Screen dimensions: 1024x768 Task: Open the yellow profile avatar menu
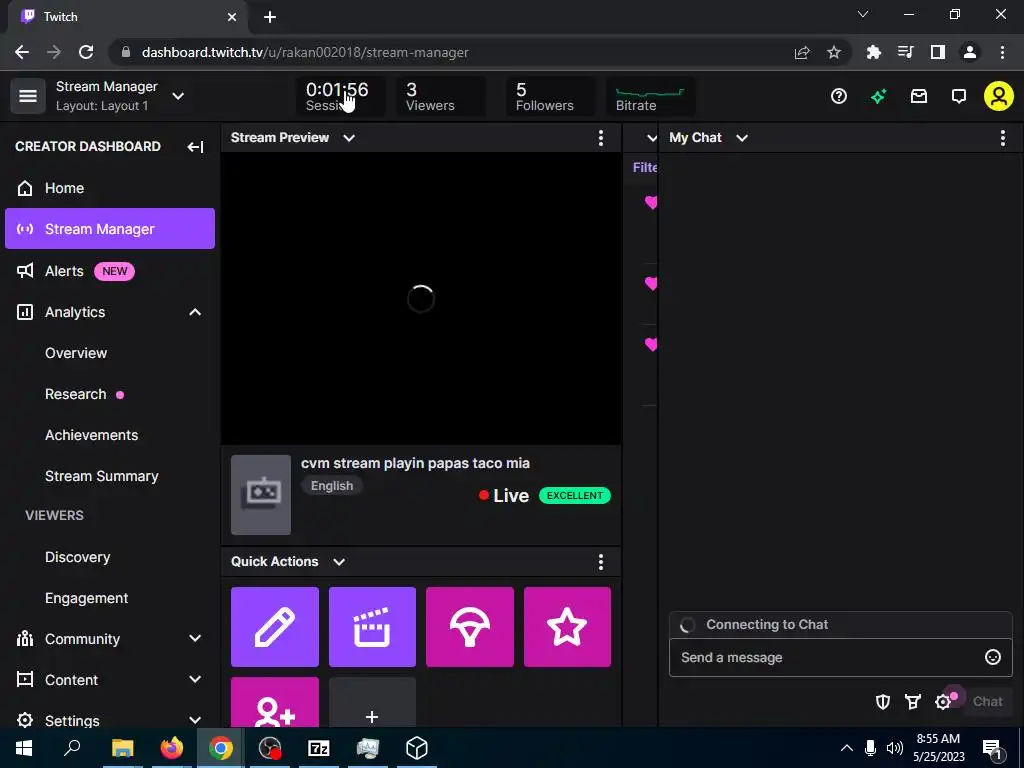(999, 96)
